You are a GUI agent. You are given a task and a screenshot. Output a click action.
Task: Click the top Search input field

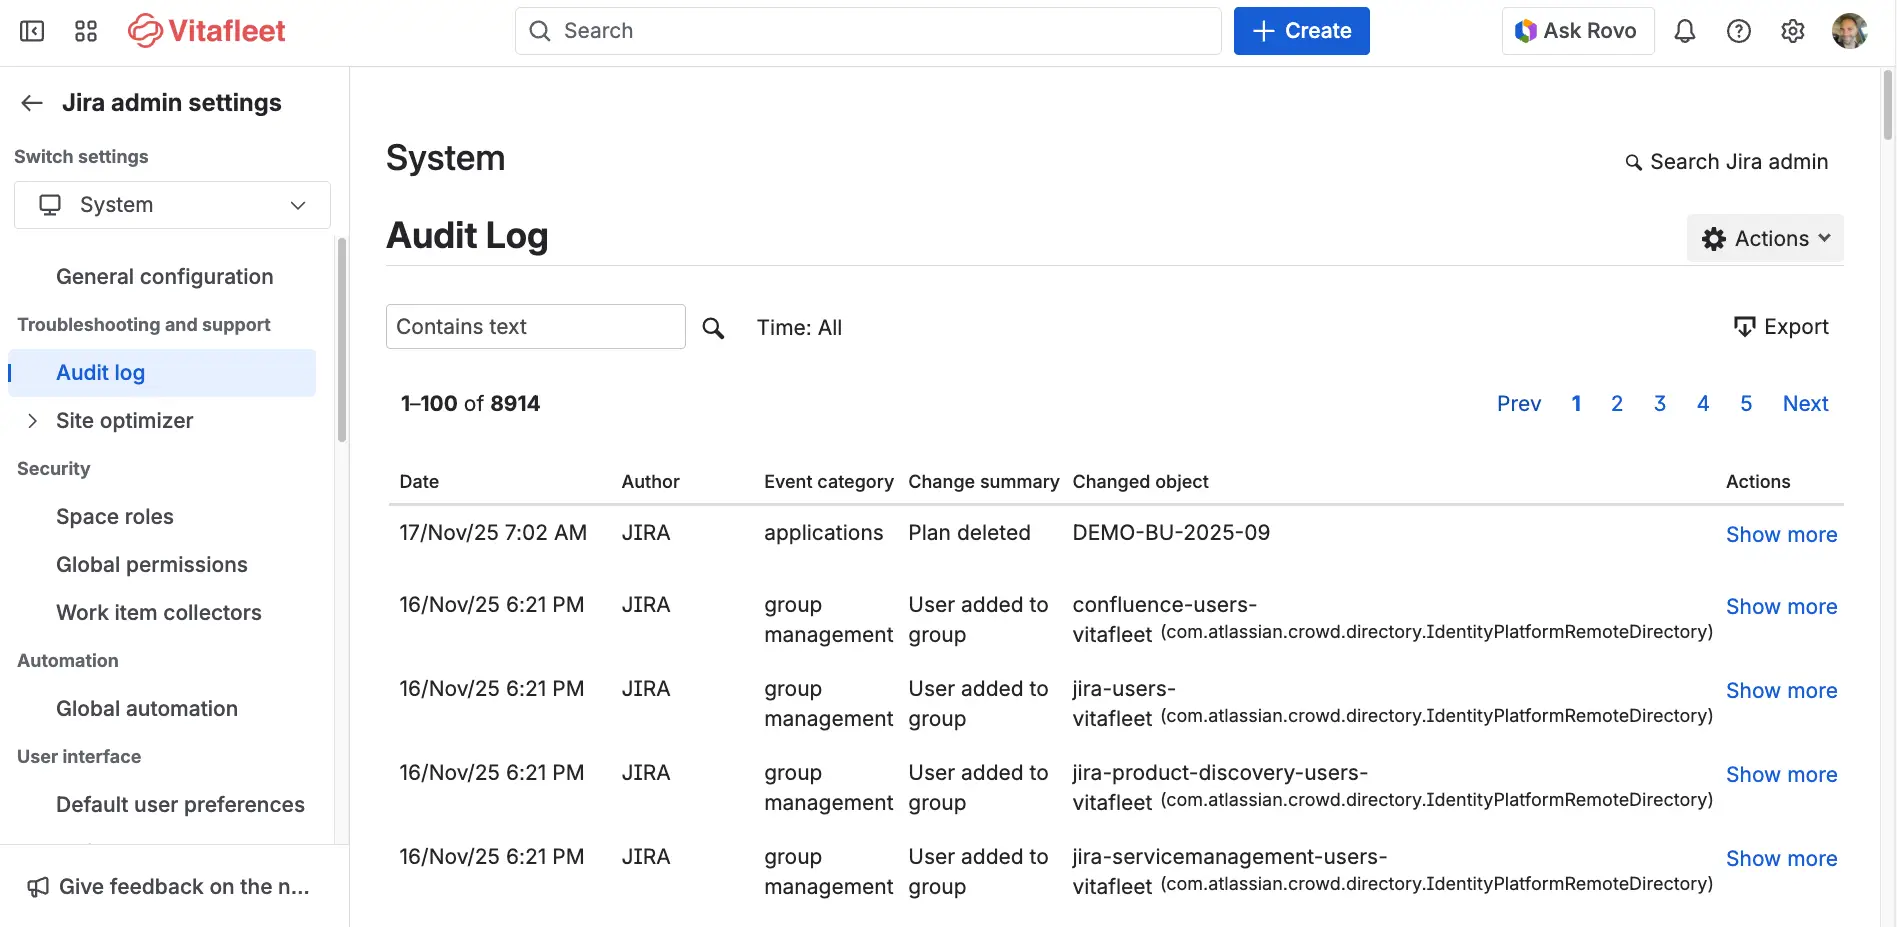[x=868, y=31]
